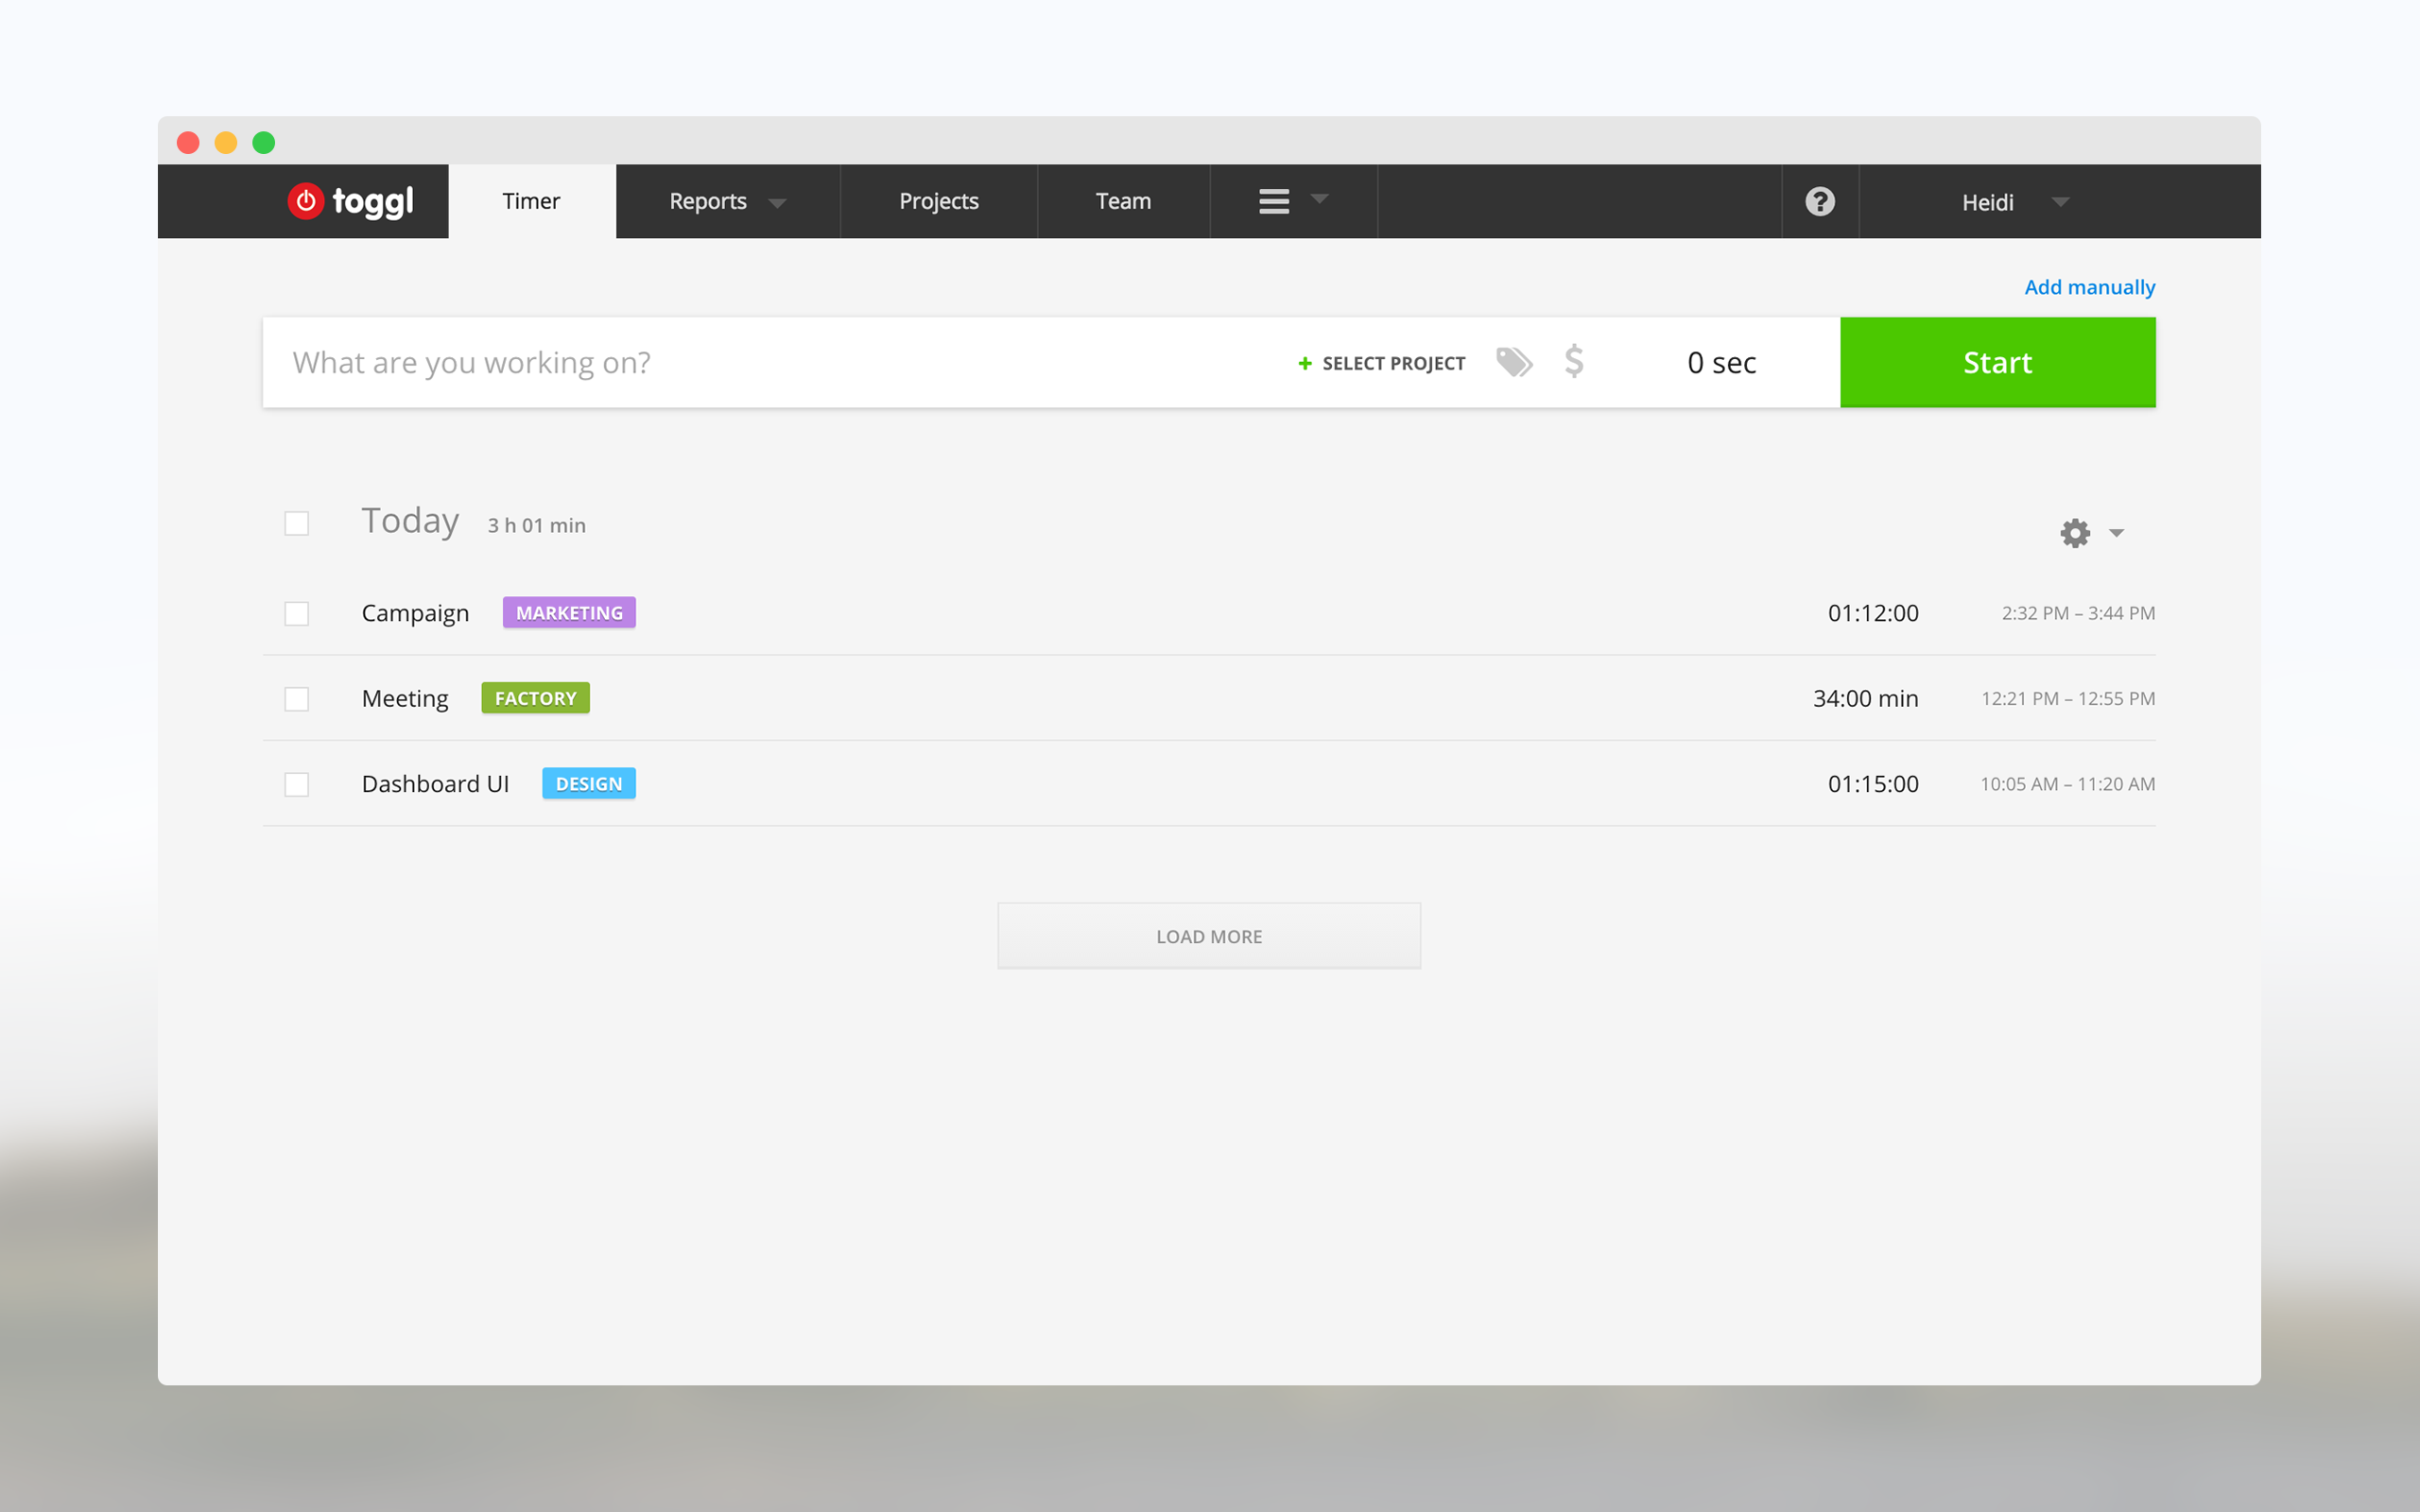Tick the Campaign entry checkbox
2420x1512 pixels.
[297, 613]
